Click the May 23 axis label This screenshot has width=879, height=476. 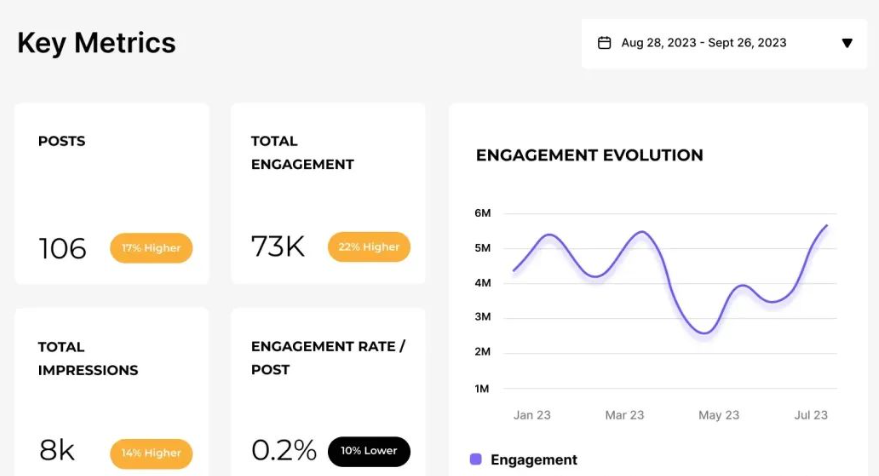tap(718, 415)
